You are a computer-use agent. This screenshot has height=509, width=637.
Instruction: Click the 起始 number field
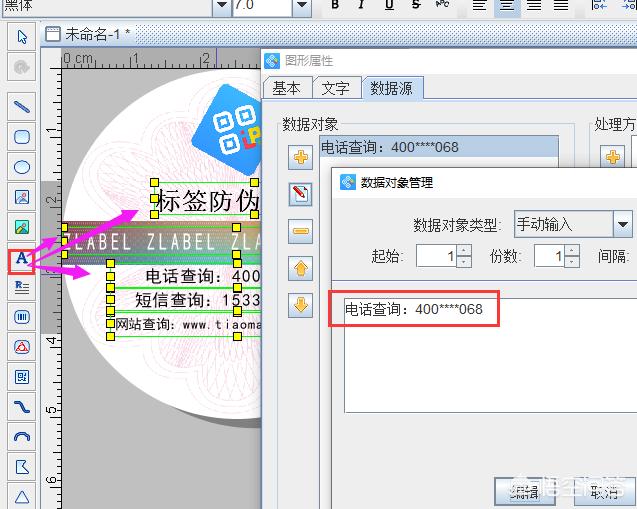(x=437, y=256)
